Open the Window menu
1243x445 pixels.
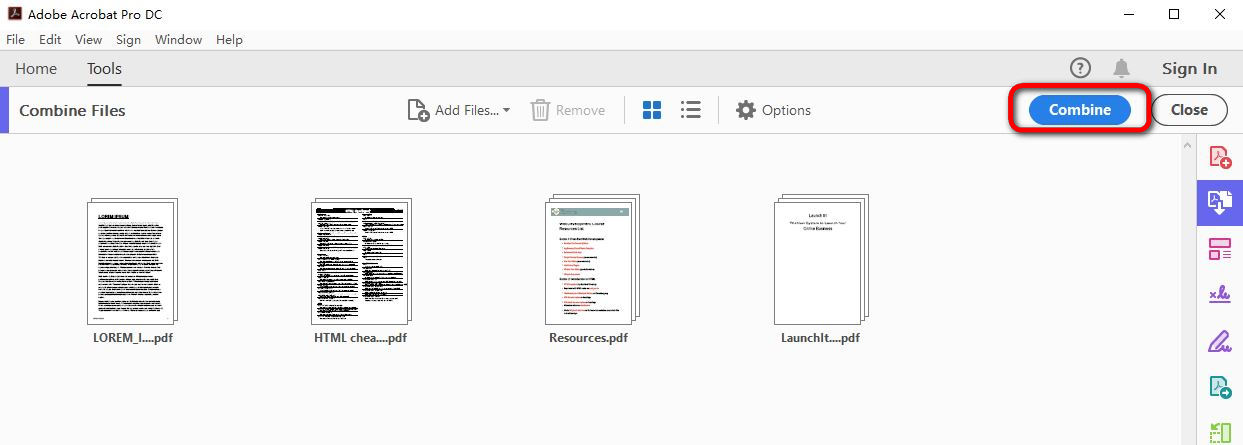tap(178, 40)
